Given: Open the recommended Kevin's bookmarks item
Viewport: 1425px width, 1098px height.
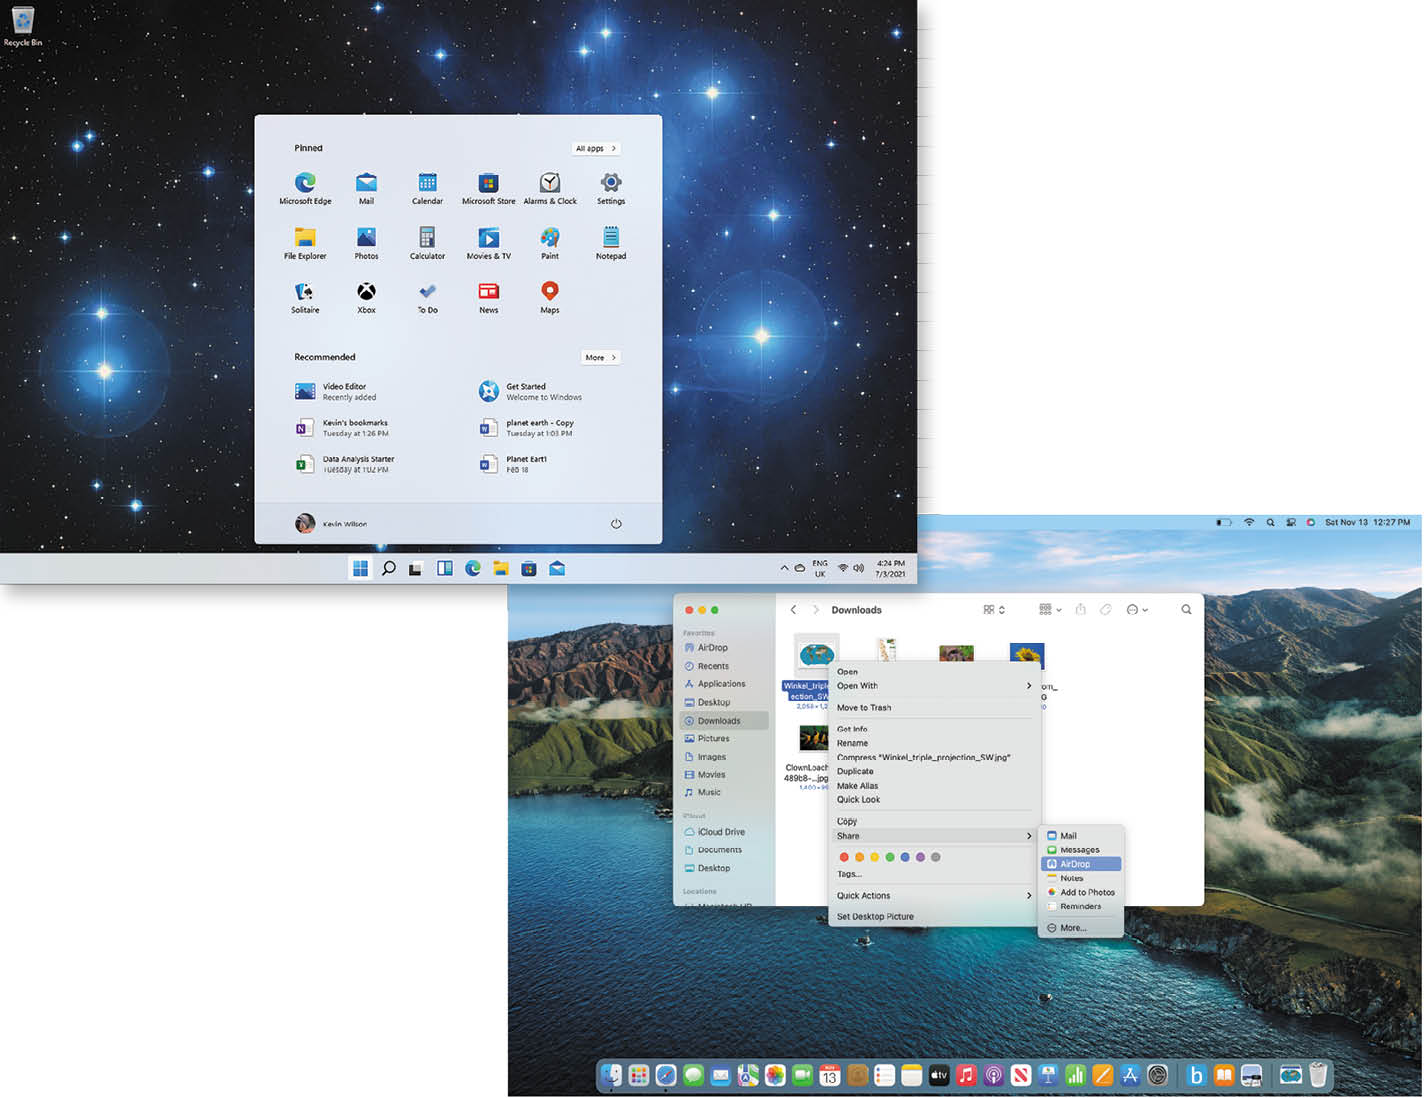Looking at the screenshot, I should click(x=342, y=428).
